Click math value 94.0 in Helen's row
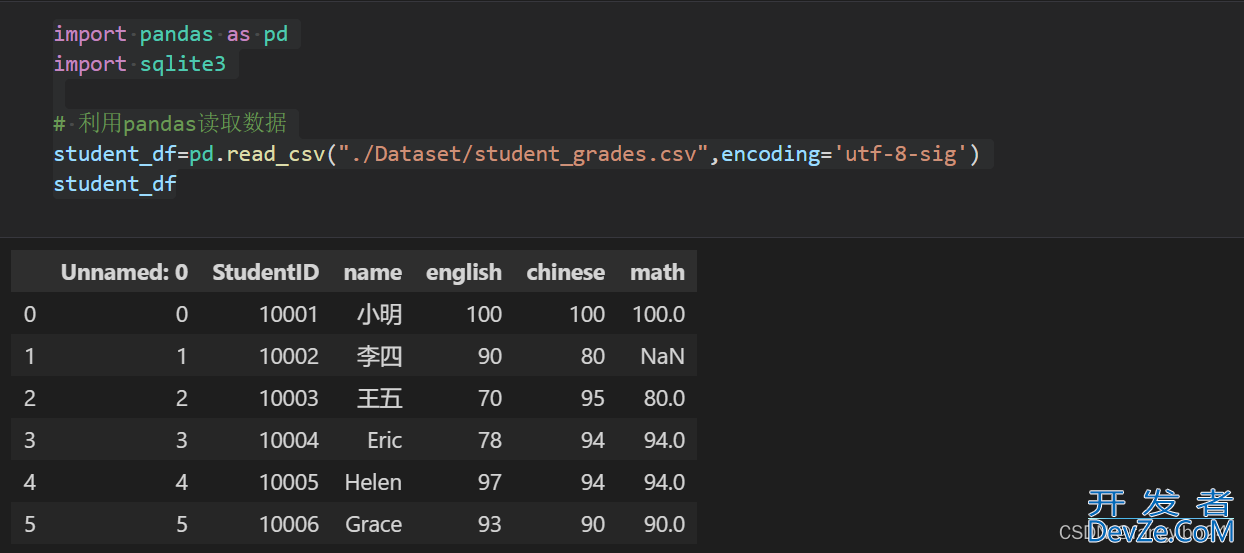This screenshot has width=1244, height=553. (x=664, y=482)
